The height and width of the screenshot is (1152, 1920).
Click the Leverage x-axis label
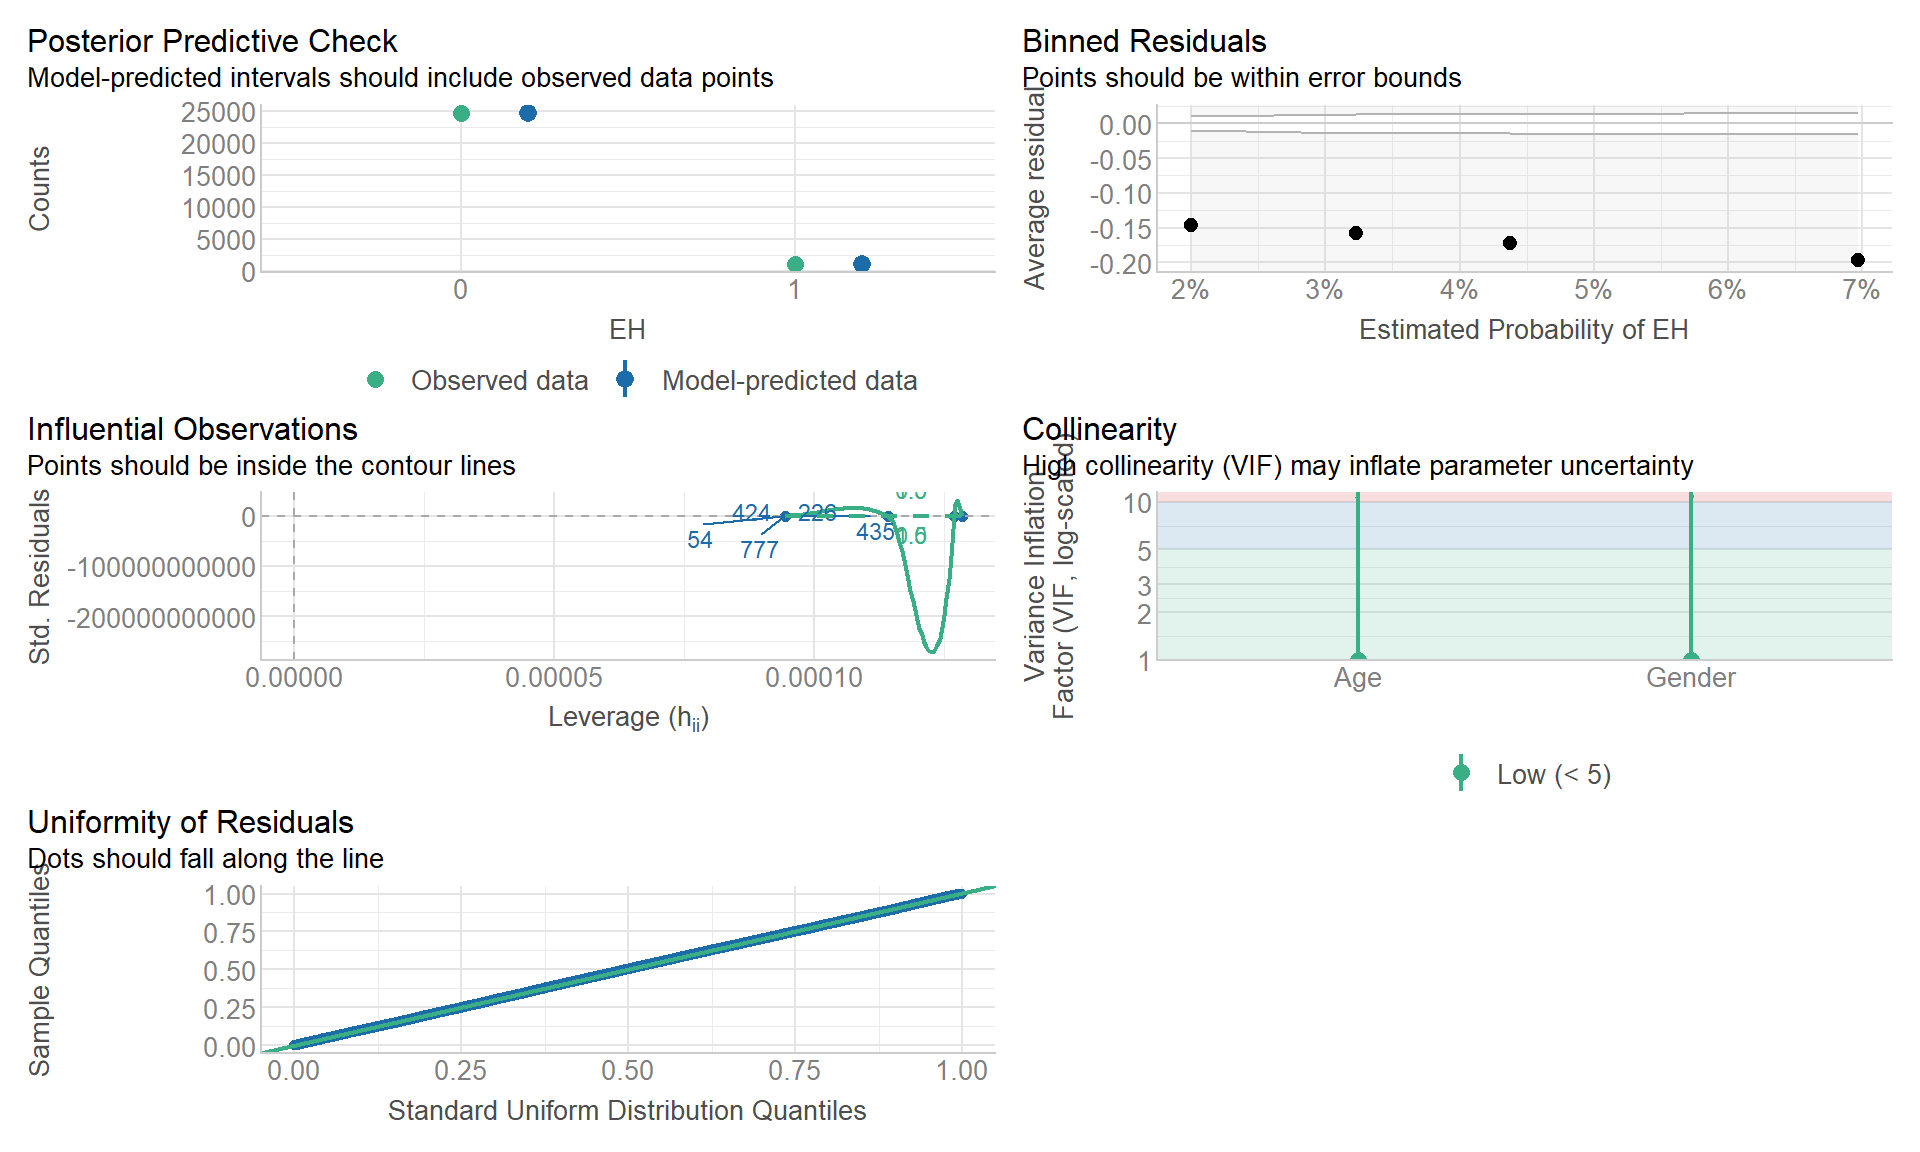tap(628, 717)
